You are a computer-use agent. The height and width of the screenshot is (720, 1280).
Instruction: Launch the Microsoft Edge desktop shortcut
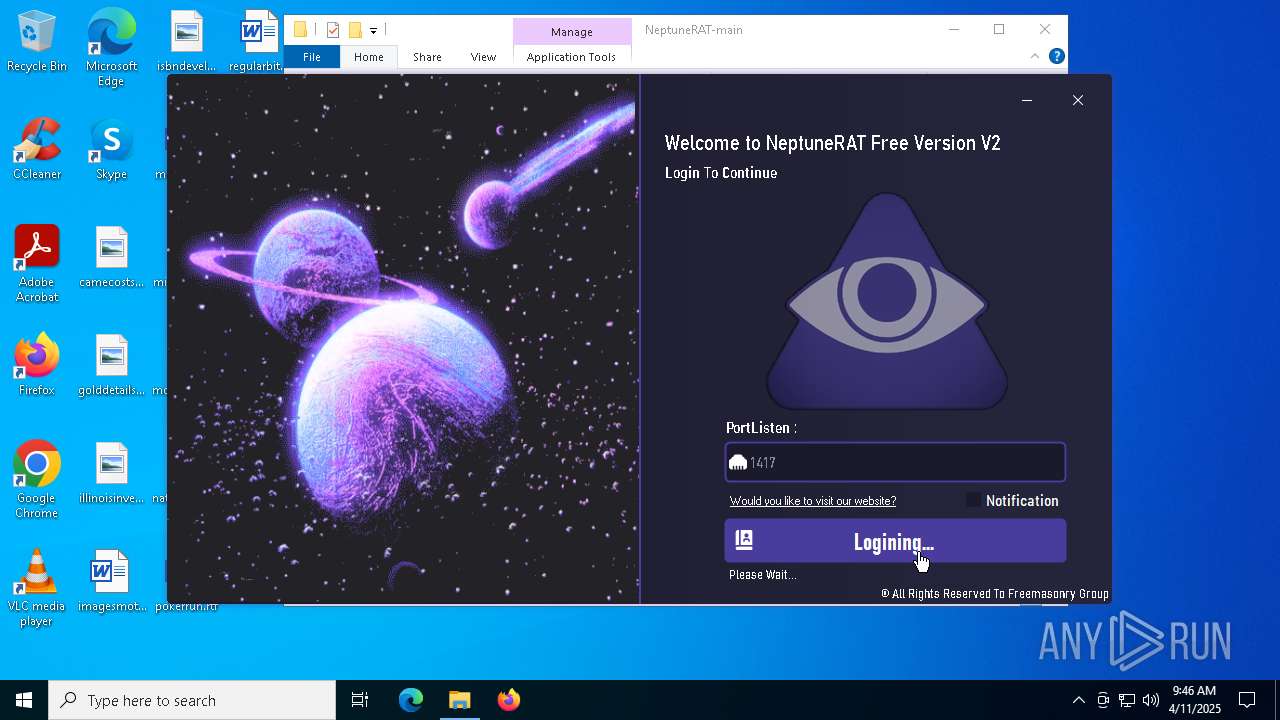click(x=111, y=47)
